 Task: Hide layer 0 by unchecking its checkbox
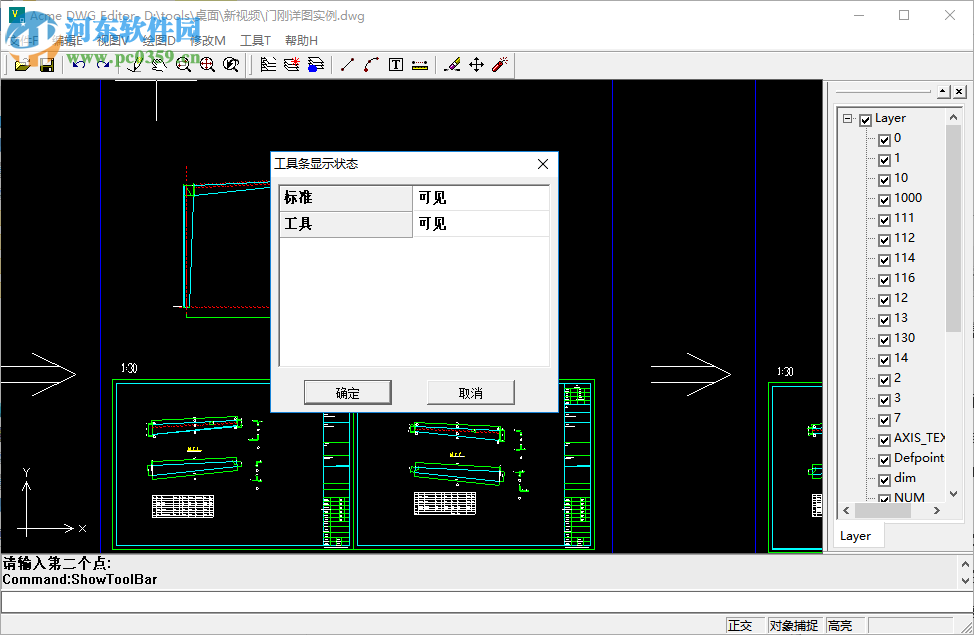tap(884, 139)
